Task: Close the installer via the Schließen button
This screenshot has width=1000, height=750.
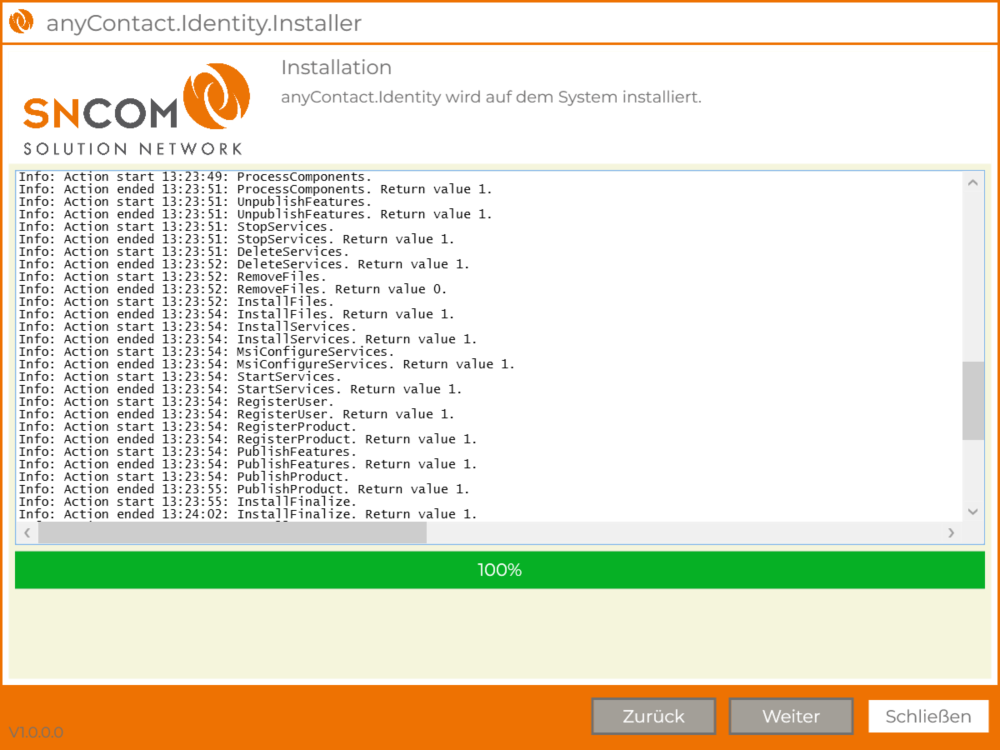Action: 928,716
